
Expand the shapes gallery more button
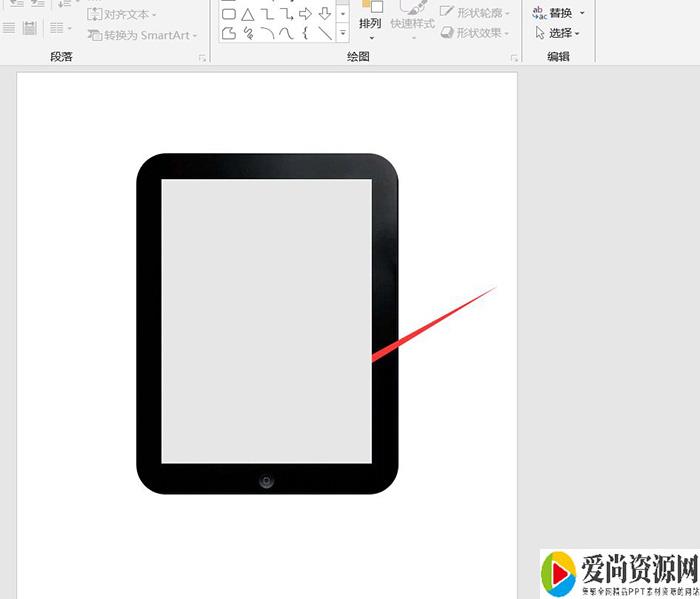[343, 34]
